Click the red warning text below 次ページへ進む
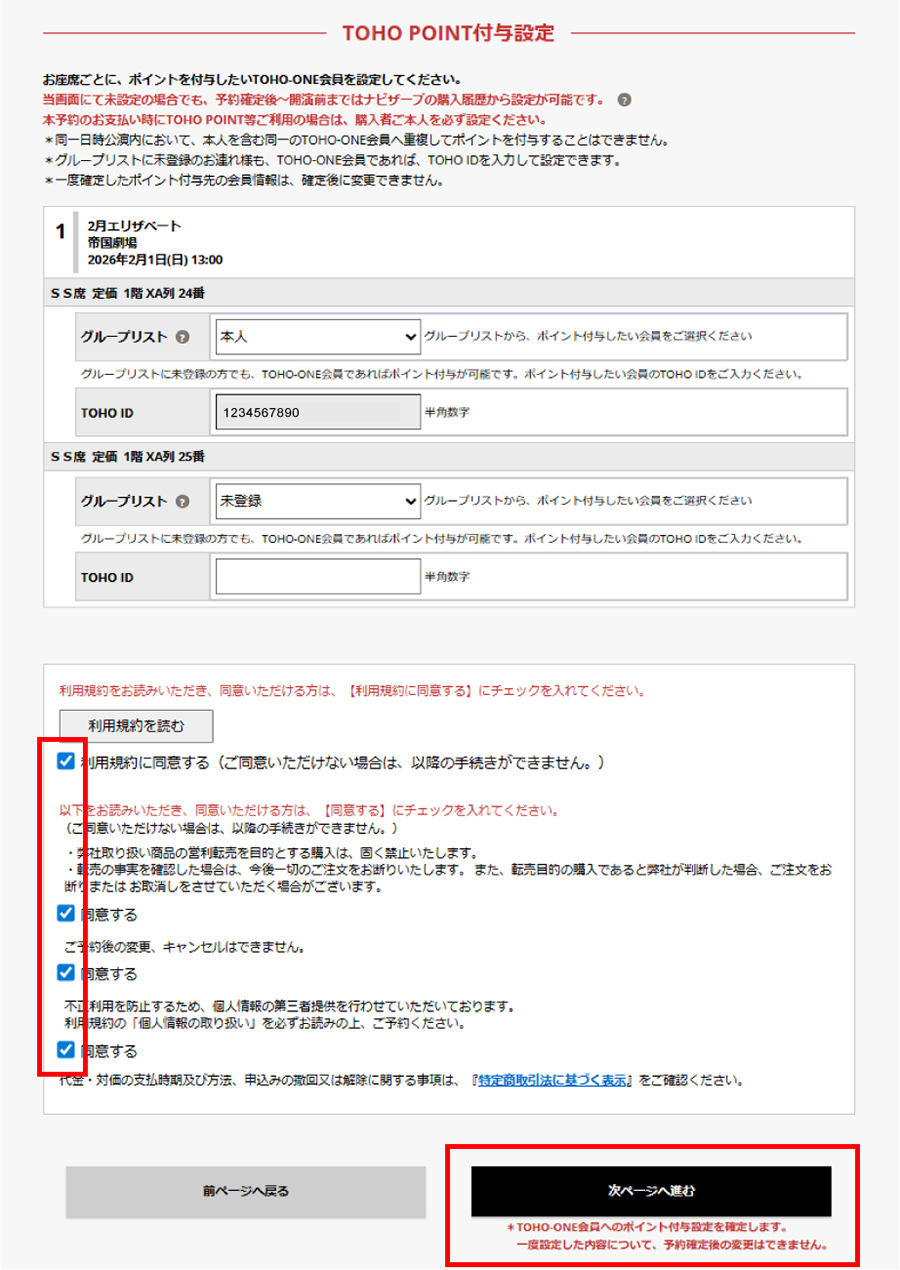Viewport: 900px width, 1270px height. 651,1236
